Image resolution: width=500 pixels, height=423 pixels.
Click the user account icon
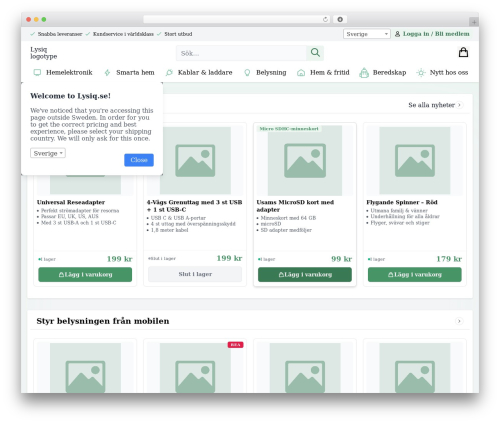[x=397, y=34]
